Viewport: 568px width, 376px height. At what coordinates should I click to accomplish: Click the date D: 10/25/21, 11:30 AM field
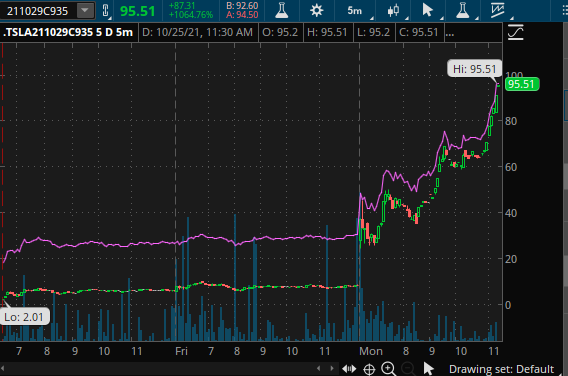[197, 33]
